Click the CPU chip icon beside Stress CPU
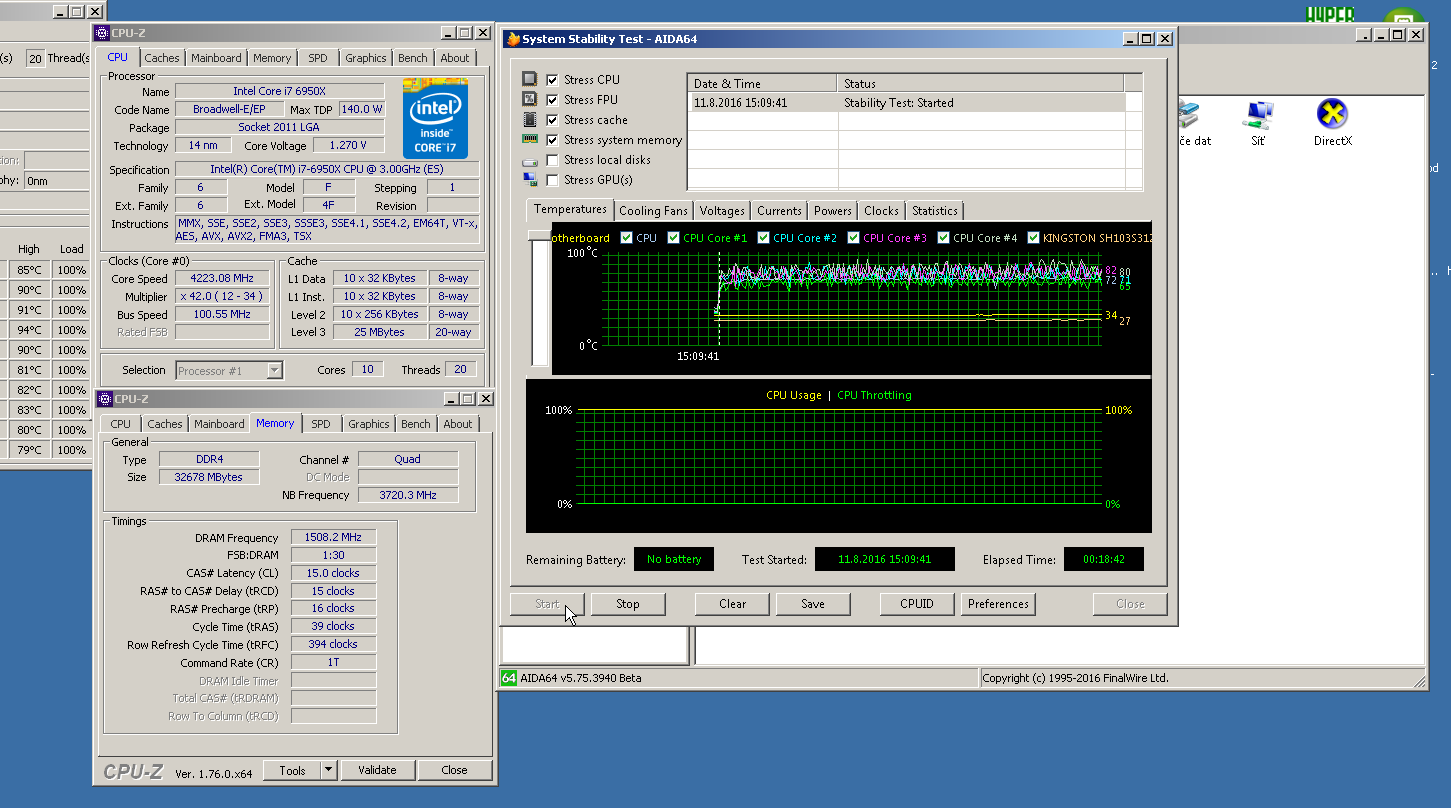 [530, 79]
